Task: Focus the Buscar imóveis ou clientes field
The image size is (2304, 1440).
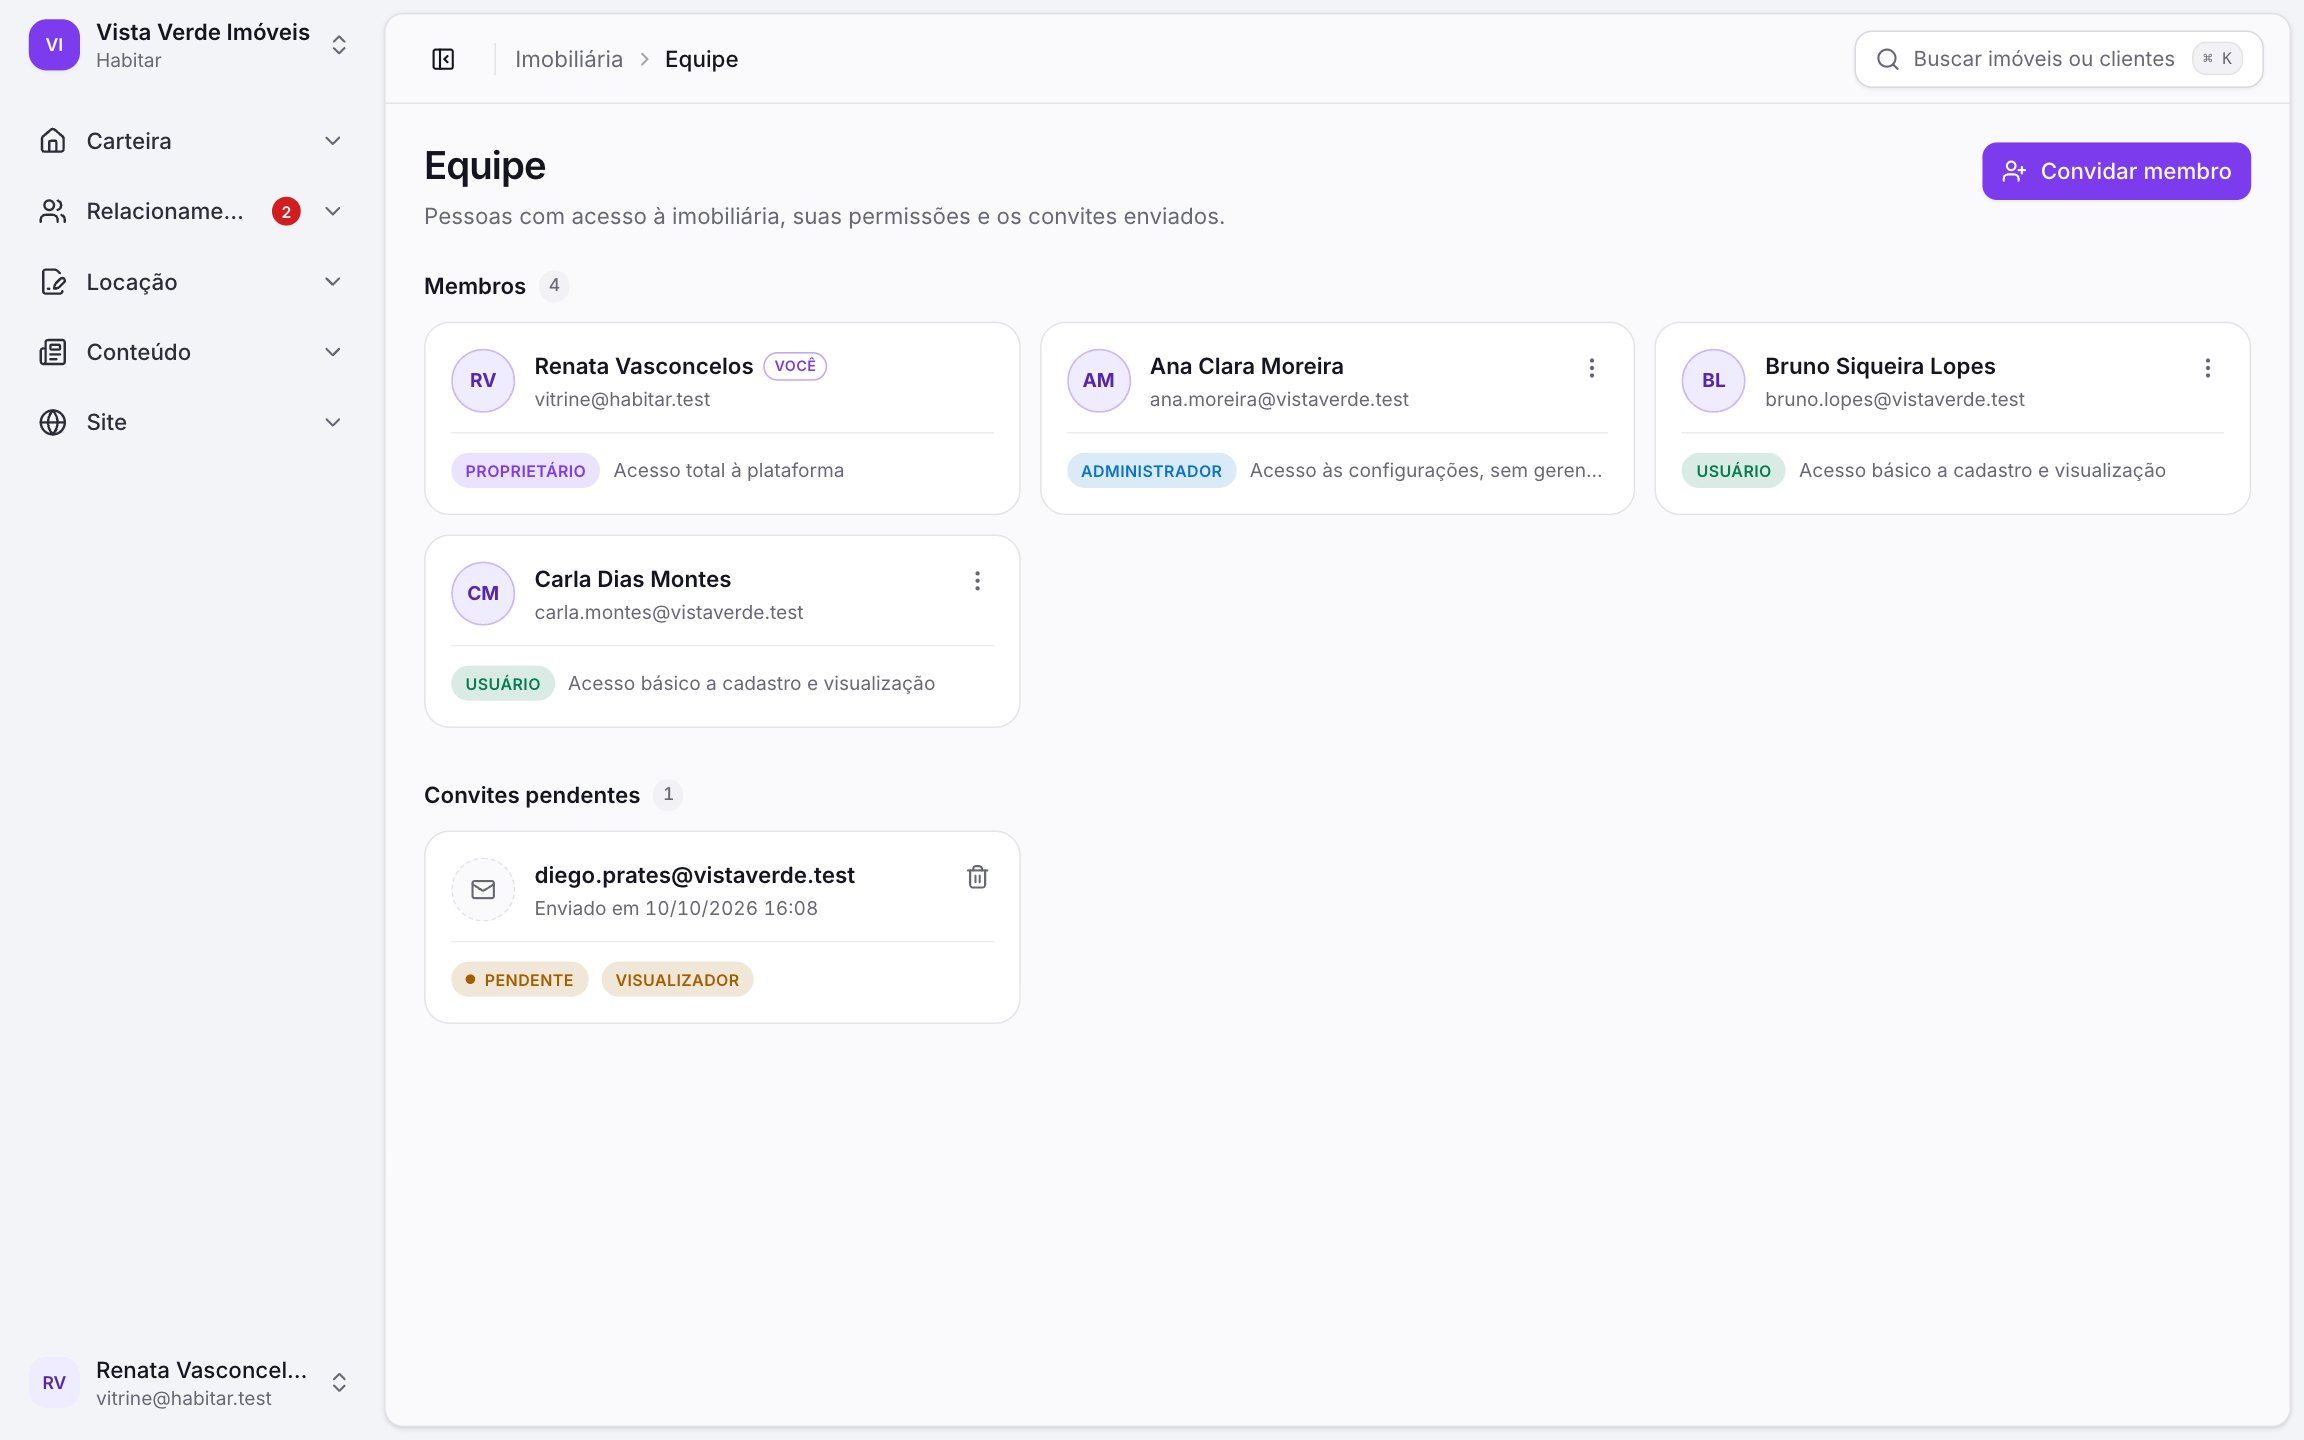Action: (x=2058, y=59)
